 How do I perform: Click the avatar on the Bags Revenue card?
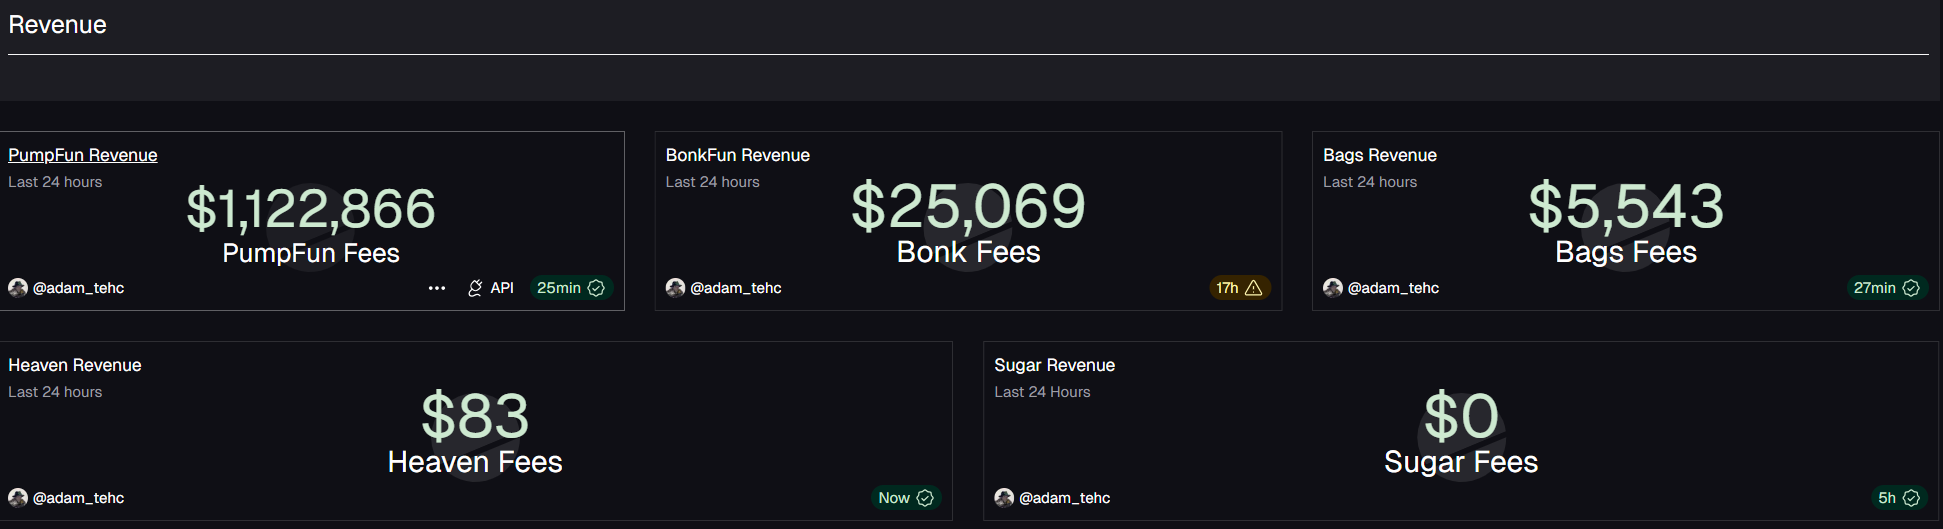pos(1333,288)
